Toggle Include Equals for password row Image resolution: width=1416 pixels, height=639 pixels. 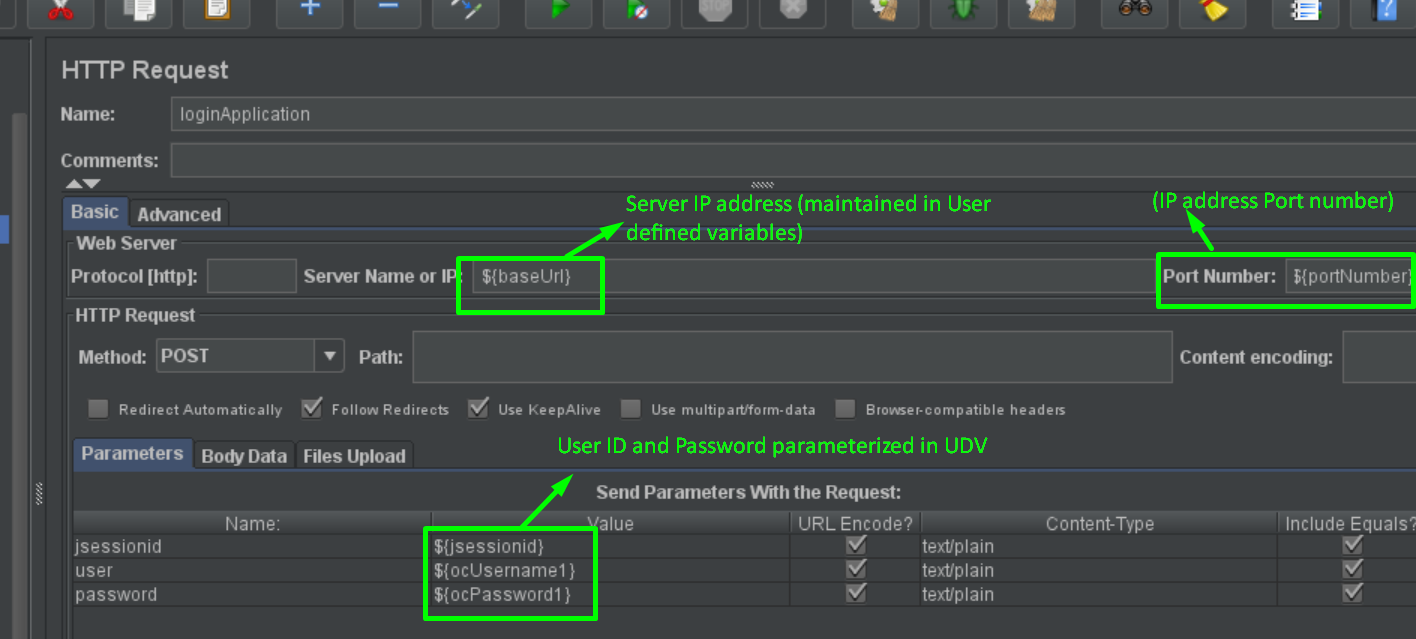[x=1353, y=594]
